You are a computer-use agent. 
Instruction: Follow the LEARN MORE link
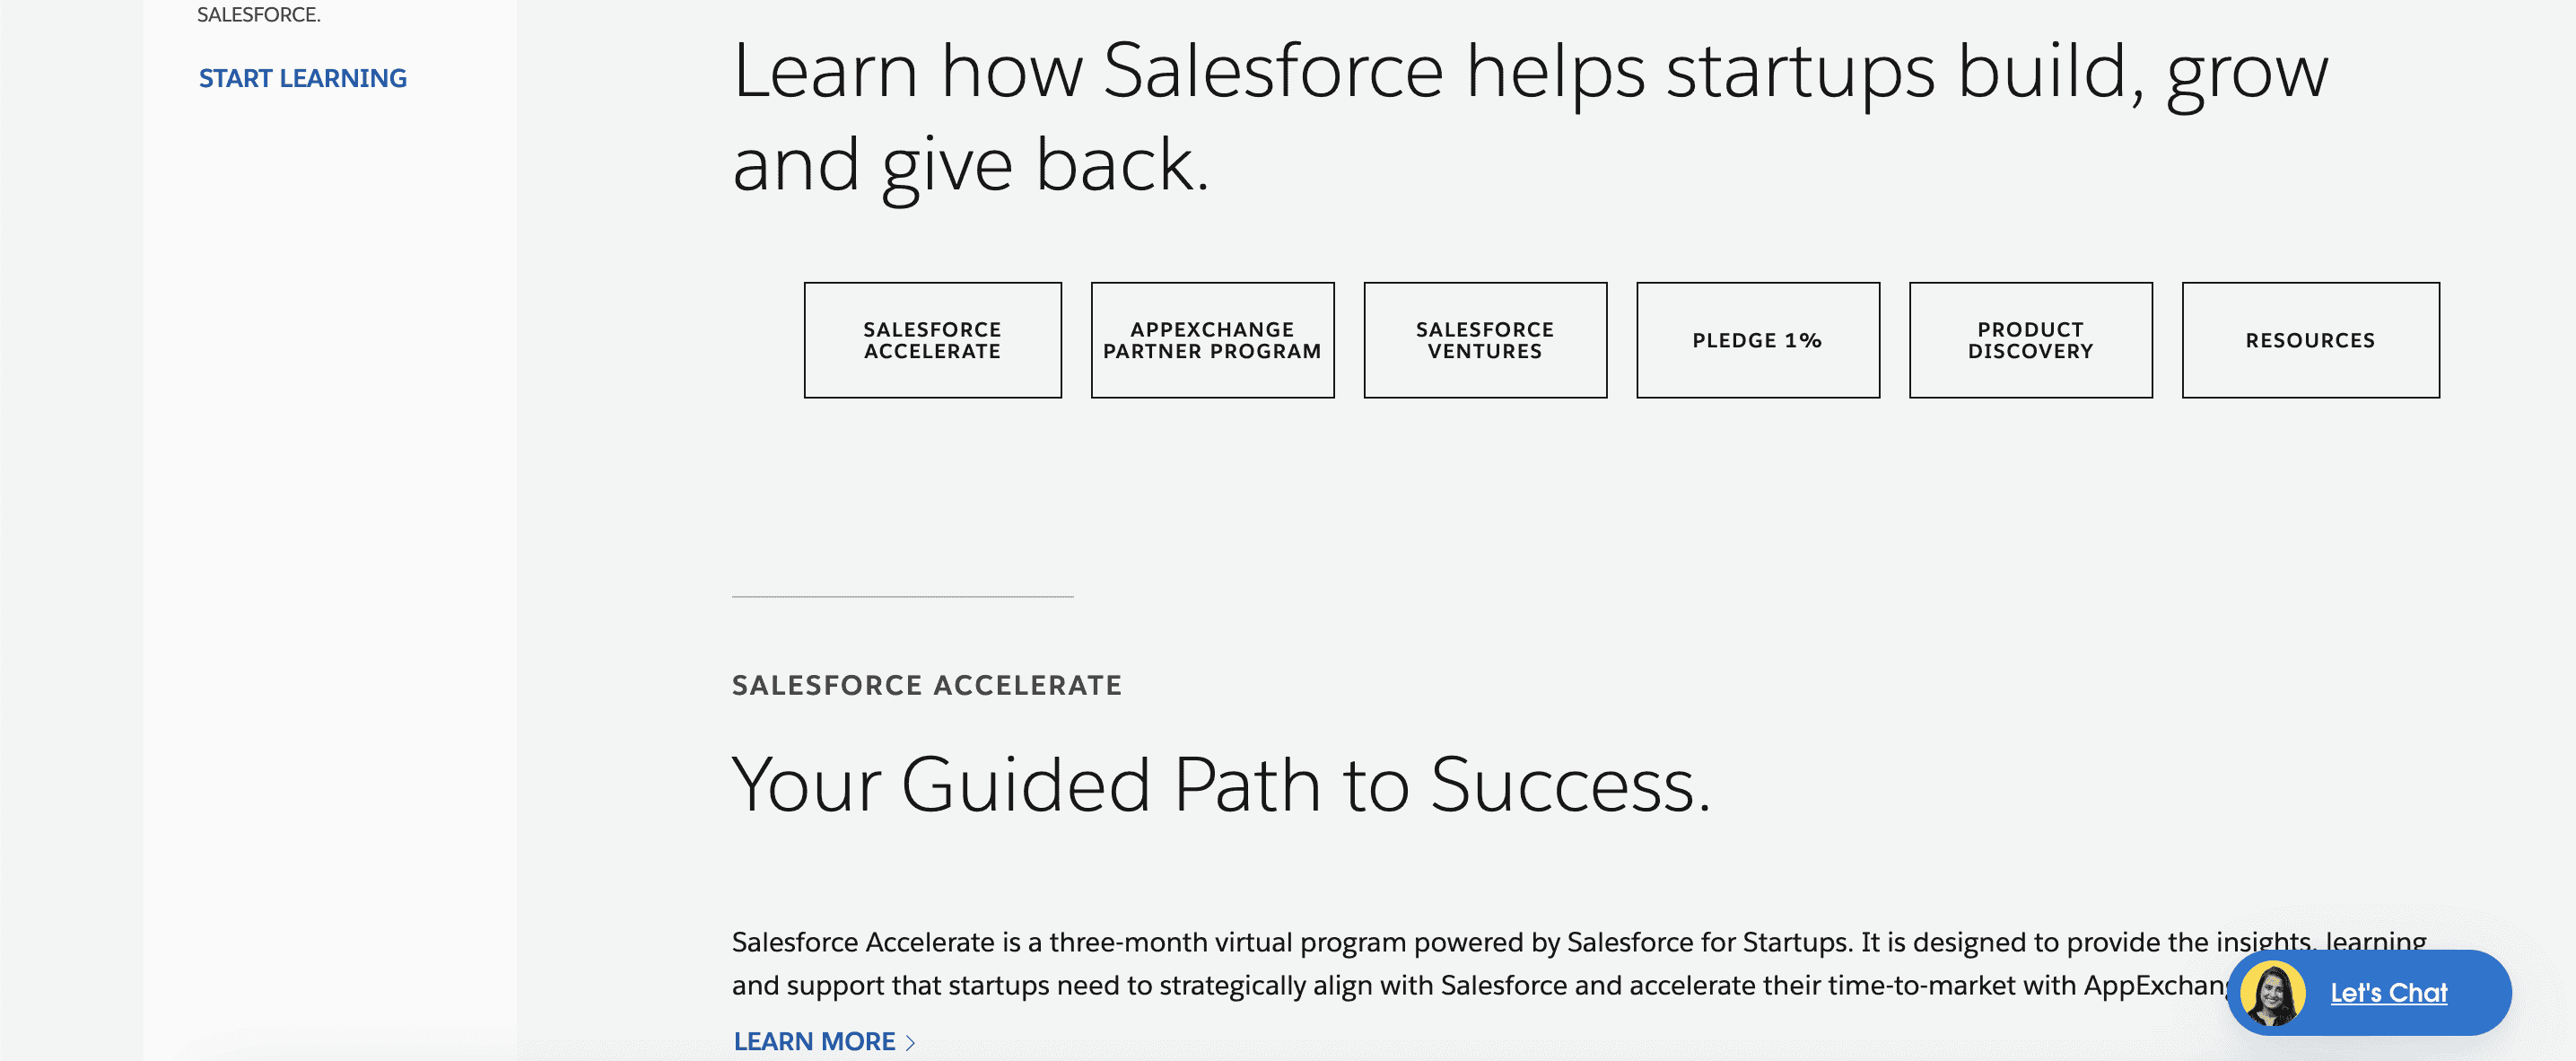coord(814,1041)
